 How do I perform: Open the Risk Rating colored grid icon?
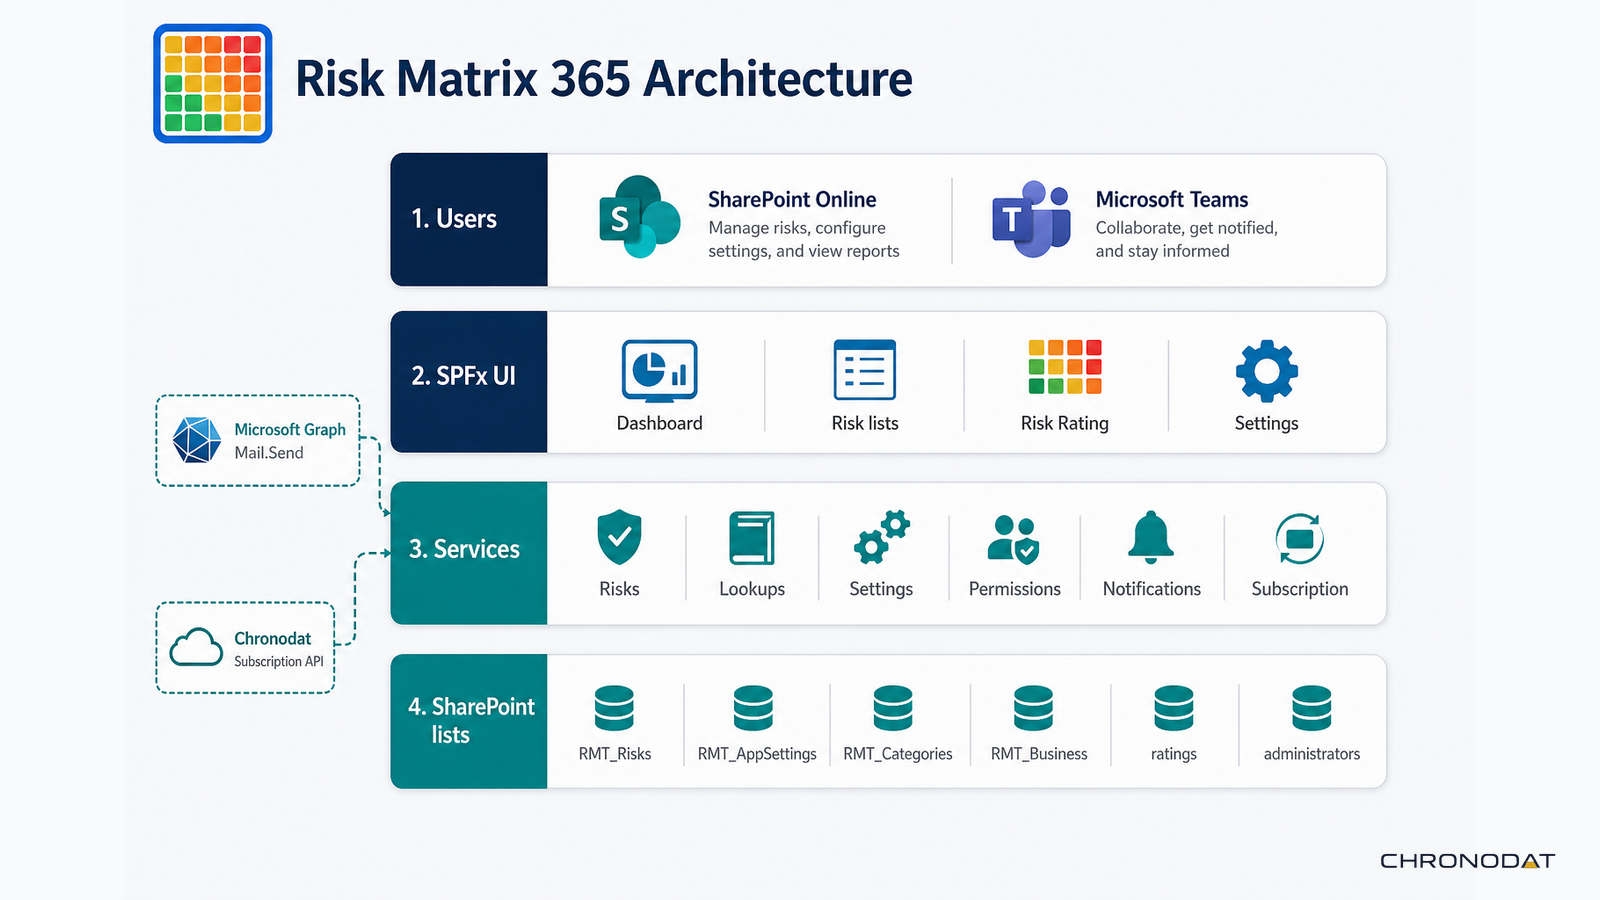tap(1065, 367)
